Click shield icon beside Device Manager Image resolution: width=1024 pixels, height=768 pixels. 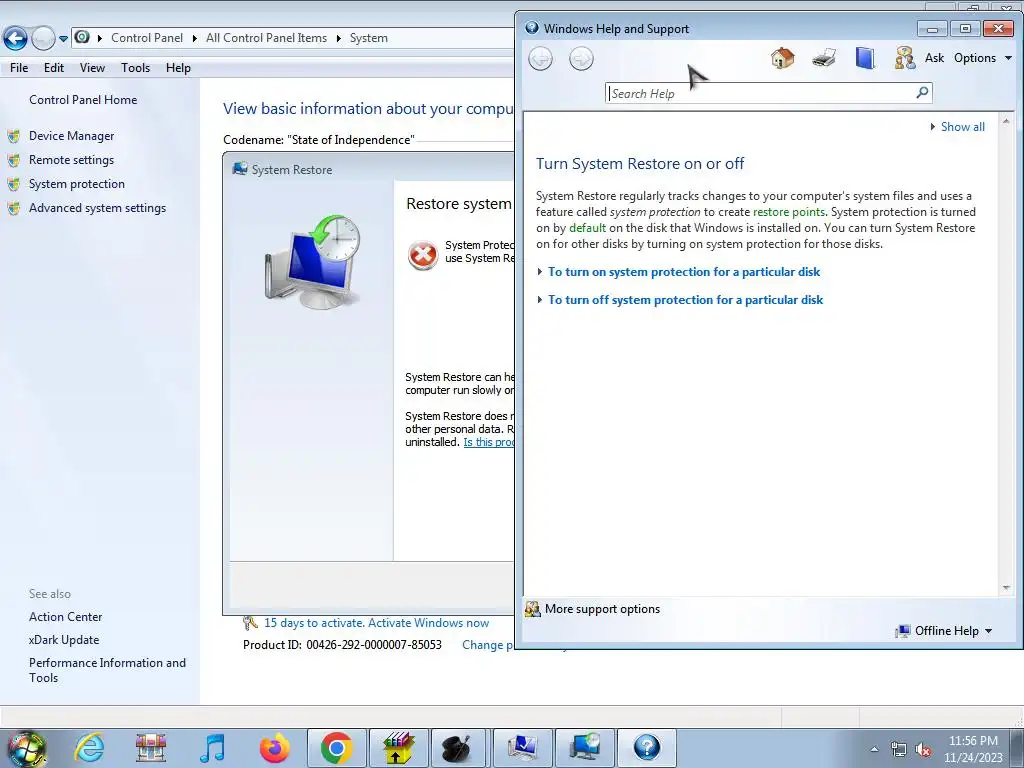click(14, 136)
